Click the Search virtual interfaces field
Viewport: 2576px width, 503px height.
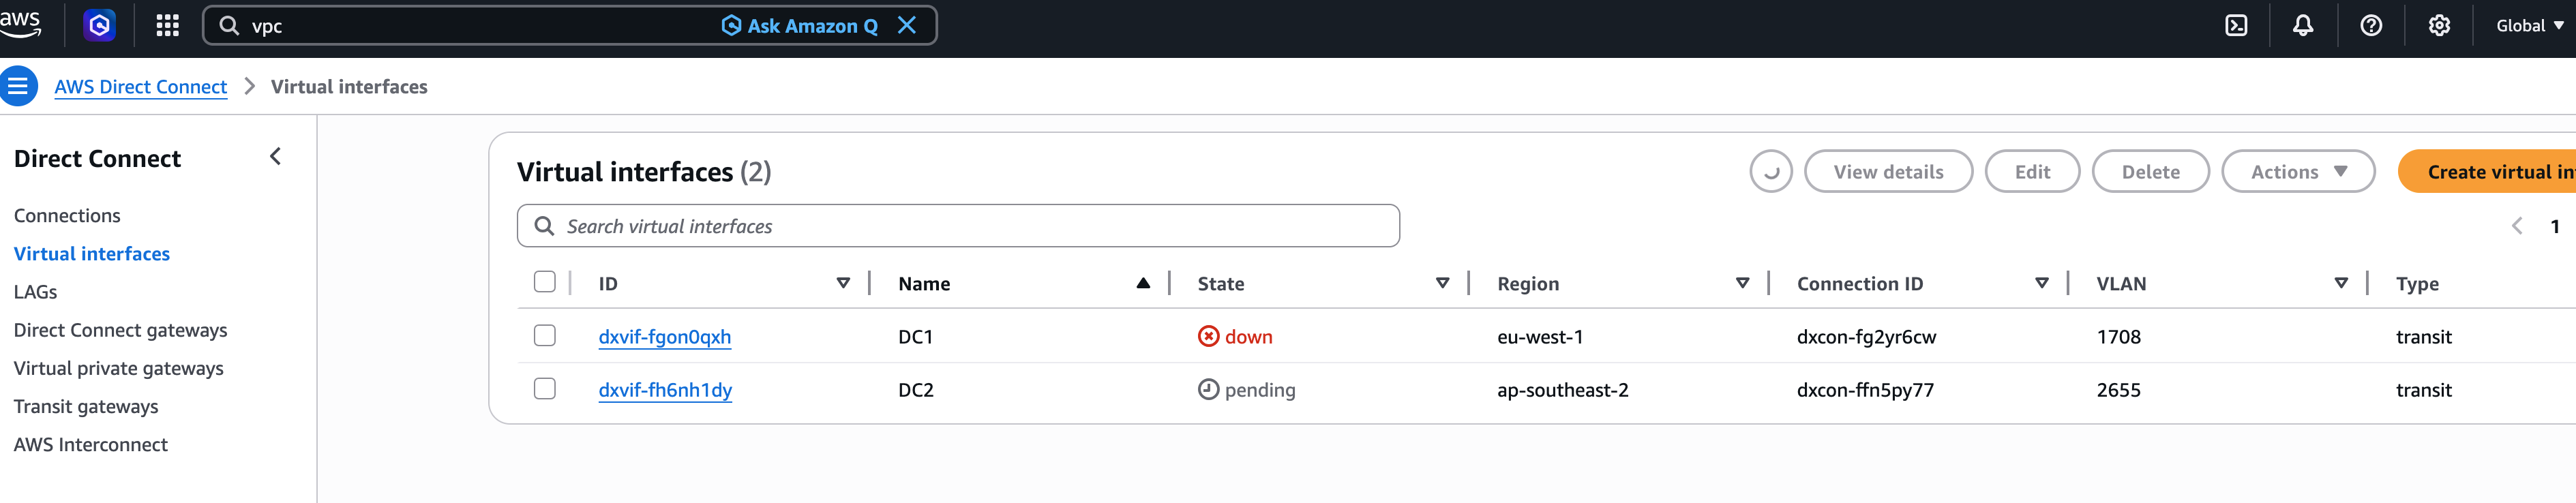point(958,227)
